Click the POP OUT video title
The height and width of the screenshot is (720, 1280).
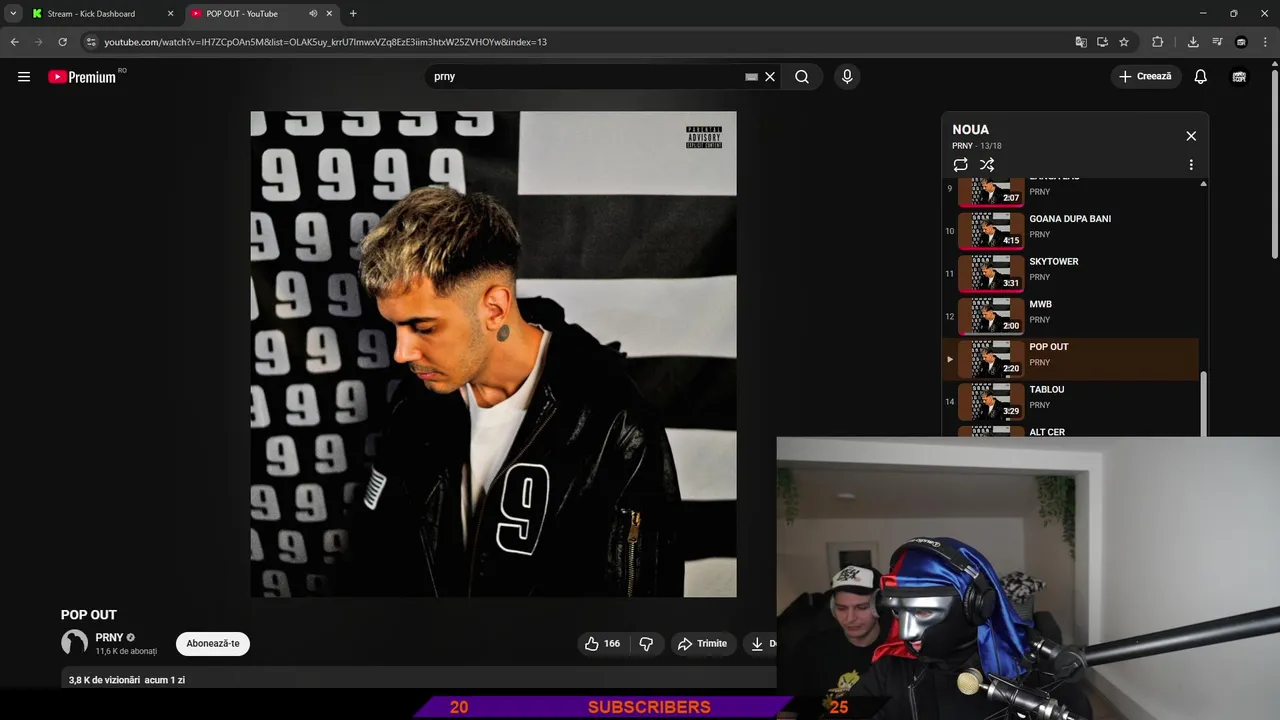pos(89,615)
